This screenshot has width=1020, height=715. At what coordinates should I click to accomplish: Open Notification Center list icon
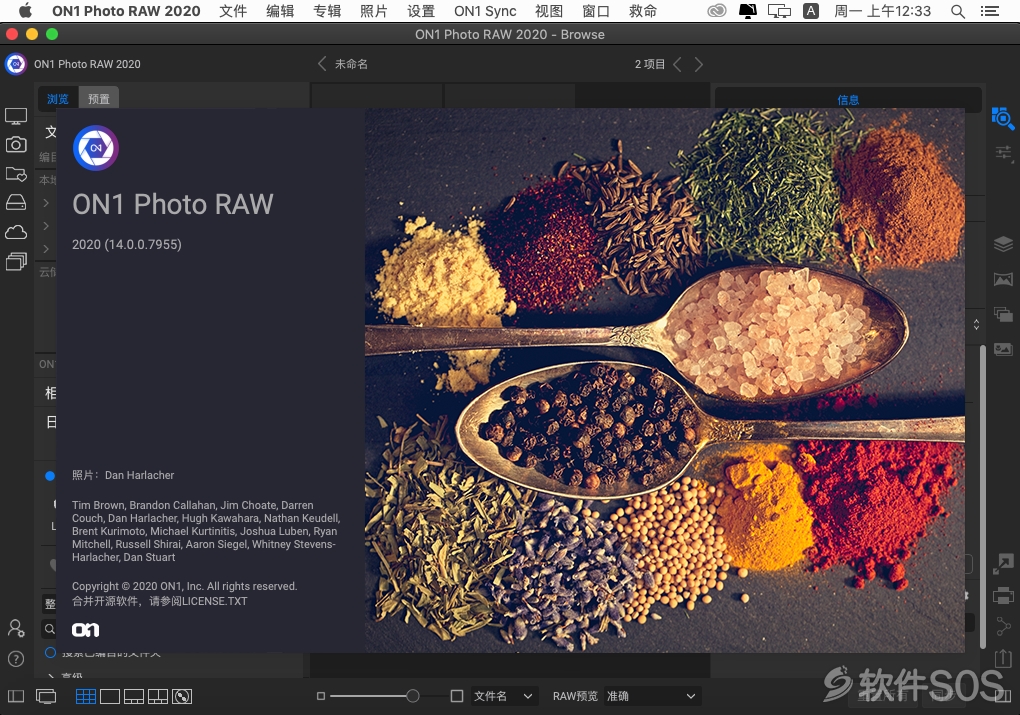point(990,11)
